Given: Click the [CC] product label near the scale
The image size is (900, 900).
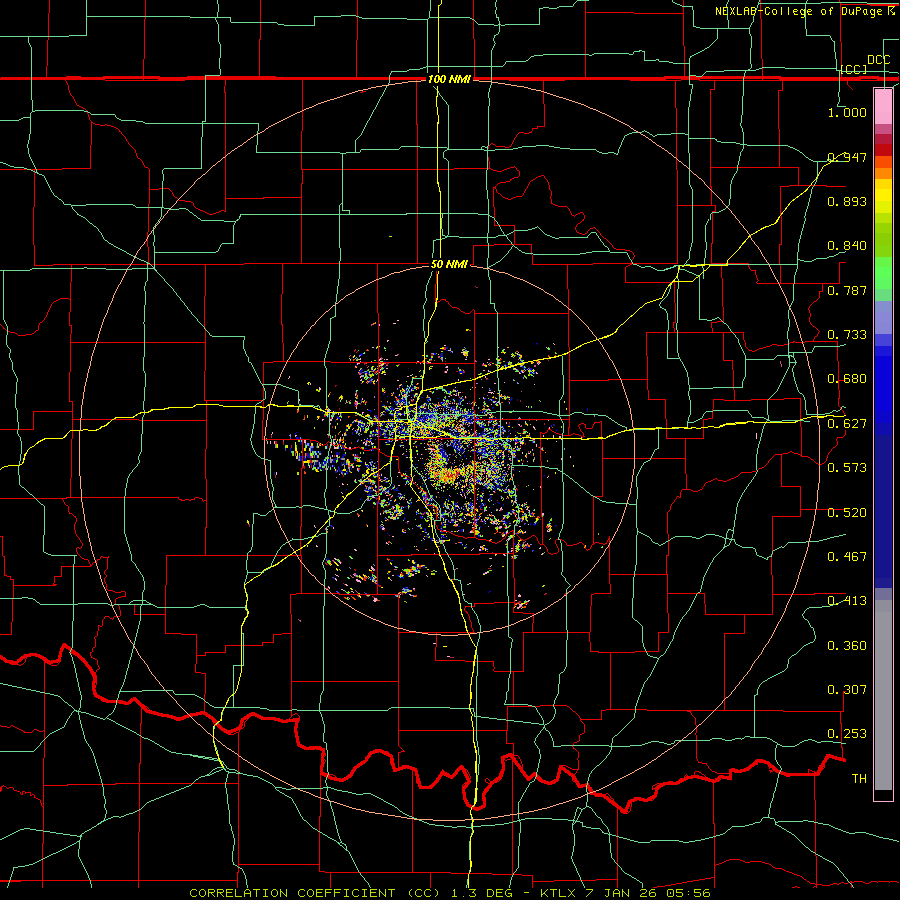Looking at the screenshot, I should (x=854, y=69).
